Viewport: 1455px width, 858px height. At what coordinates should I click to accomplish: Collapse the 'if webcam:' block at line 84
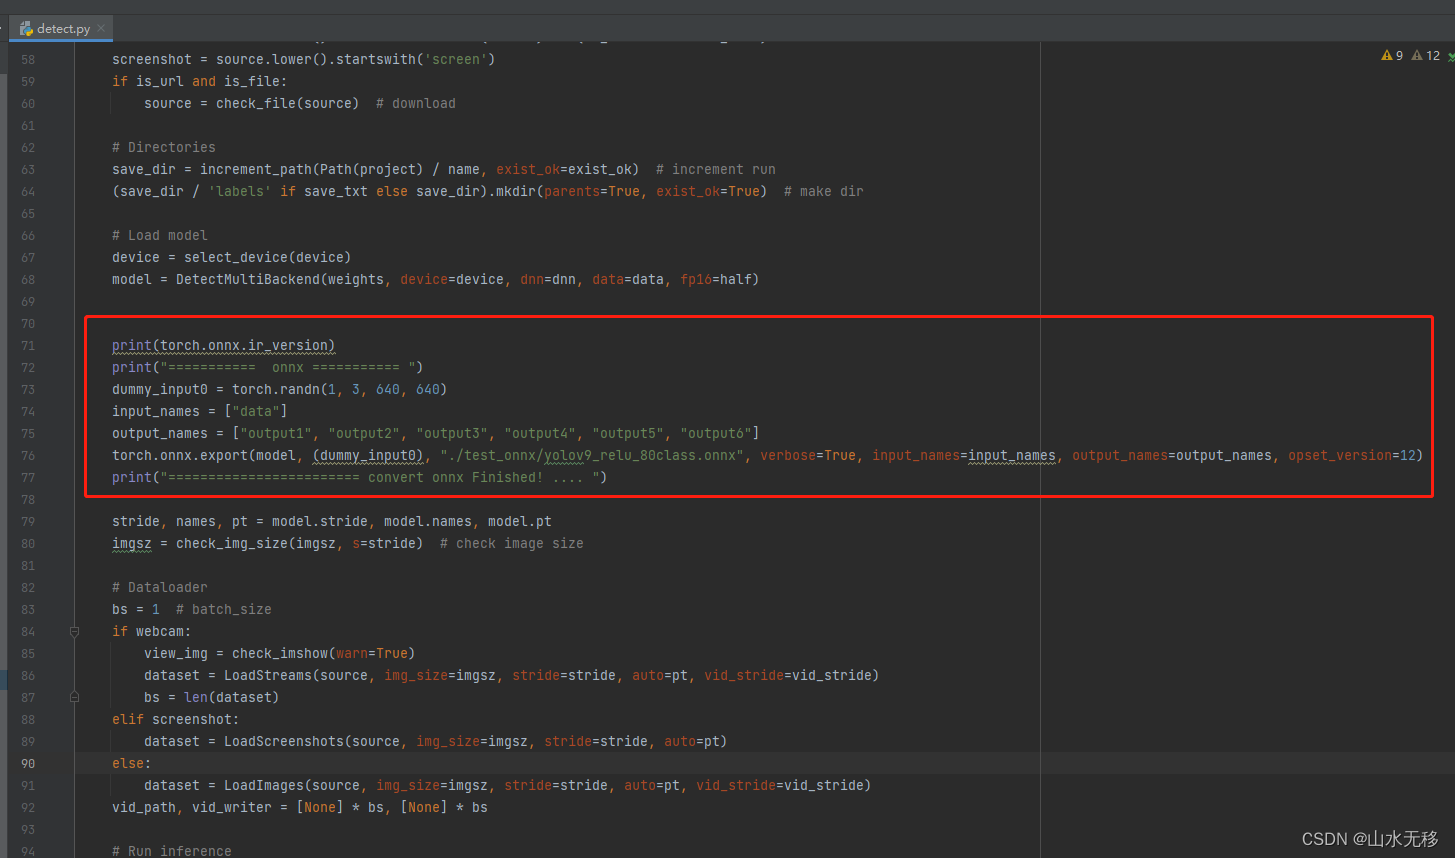click(x=74, y=631)
